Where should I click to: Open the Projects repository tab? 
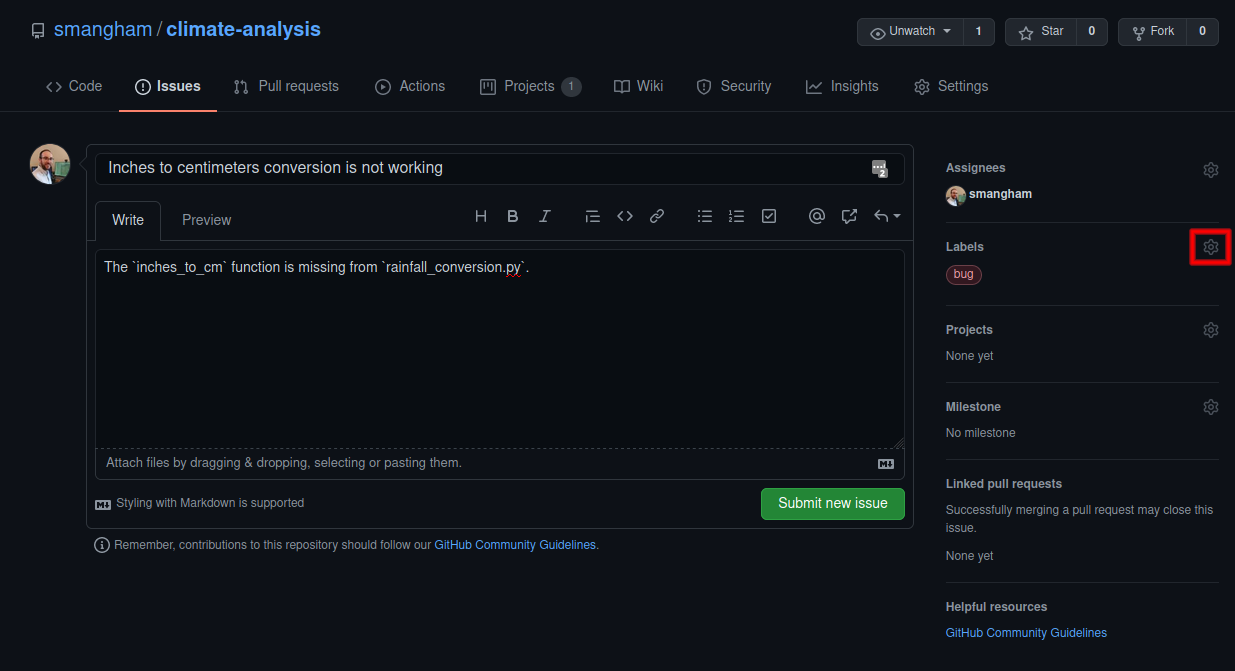coord(530,86)
